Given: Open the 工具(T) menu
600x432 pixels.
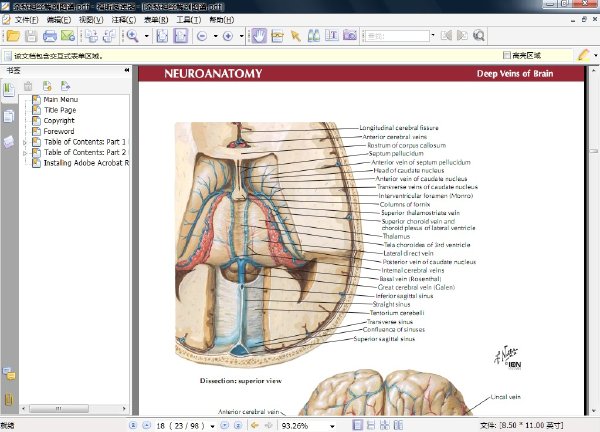Looking at the screenshot, I should pos(189,20).
